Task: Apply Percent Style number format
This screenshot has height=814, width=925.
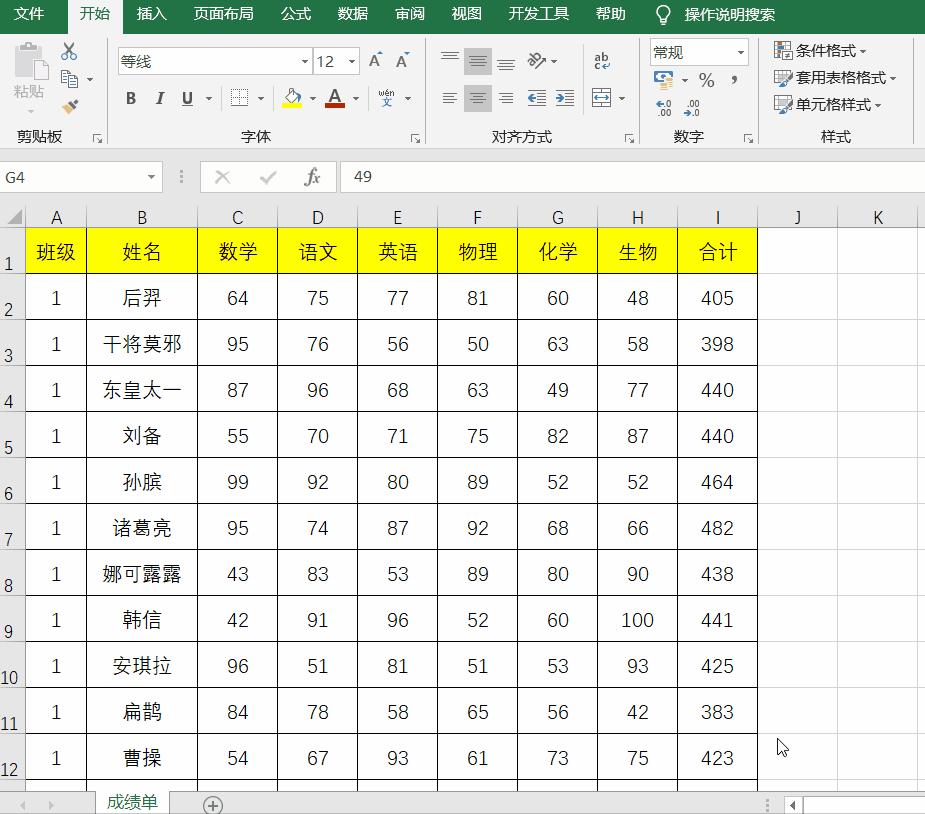Action: (x=708, y=79)
